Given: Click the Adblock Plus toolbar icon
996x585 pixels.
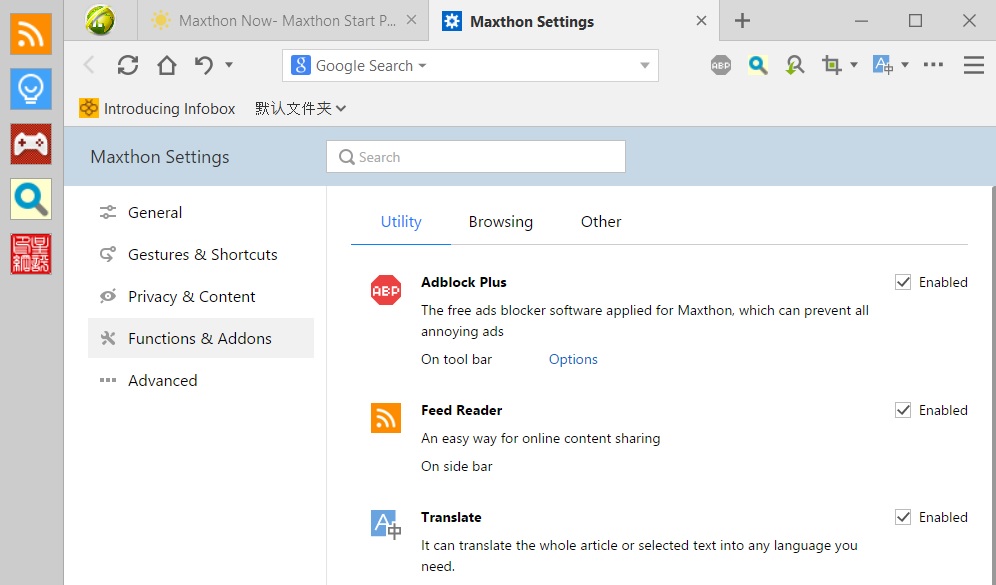Looking at the screenshot, I should 721,65.
